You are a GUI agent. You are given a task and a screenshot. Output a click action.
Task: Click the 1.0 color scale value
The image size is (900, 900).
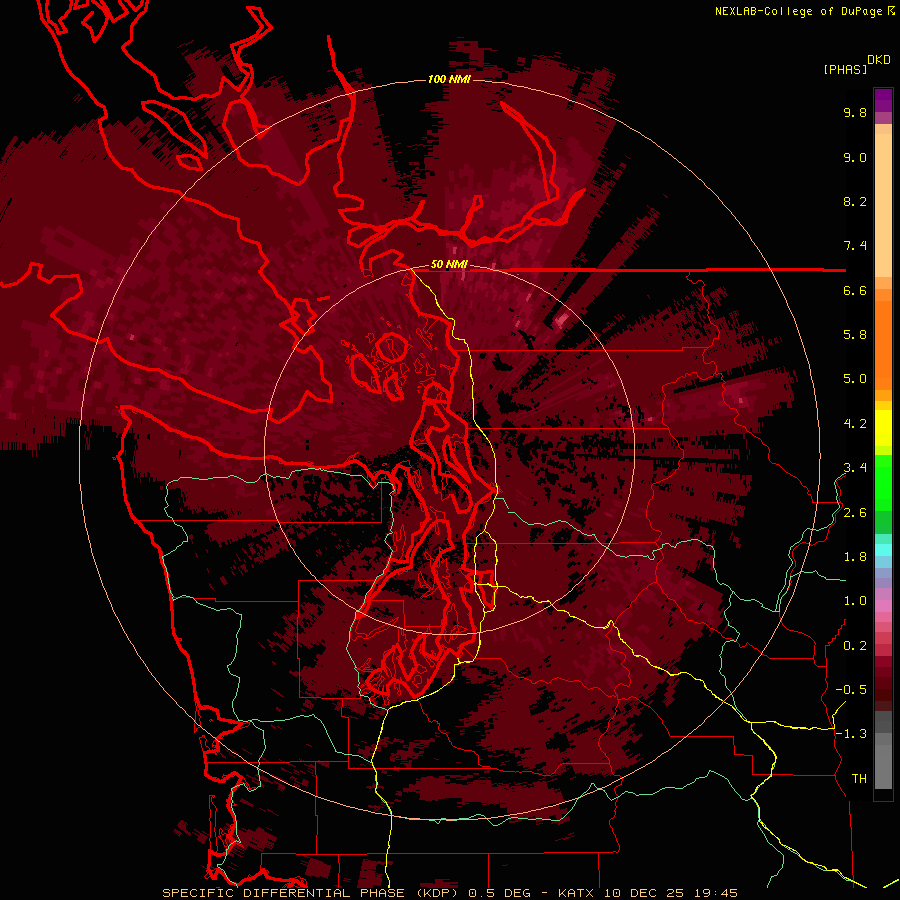pos(855,601)
